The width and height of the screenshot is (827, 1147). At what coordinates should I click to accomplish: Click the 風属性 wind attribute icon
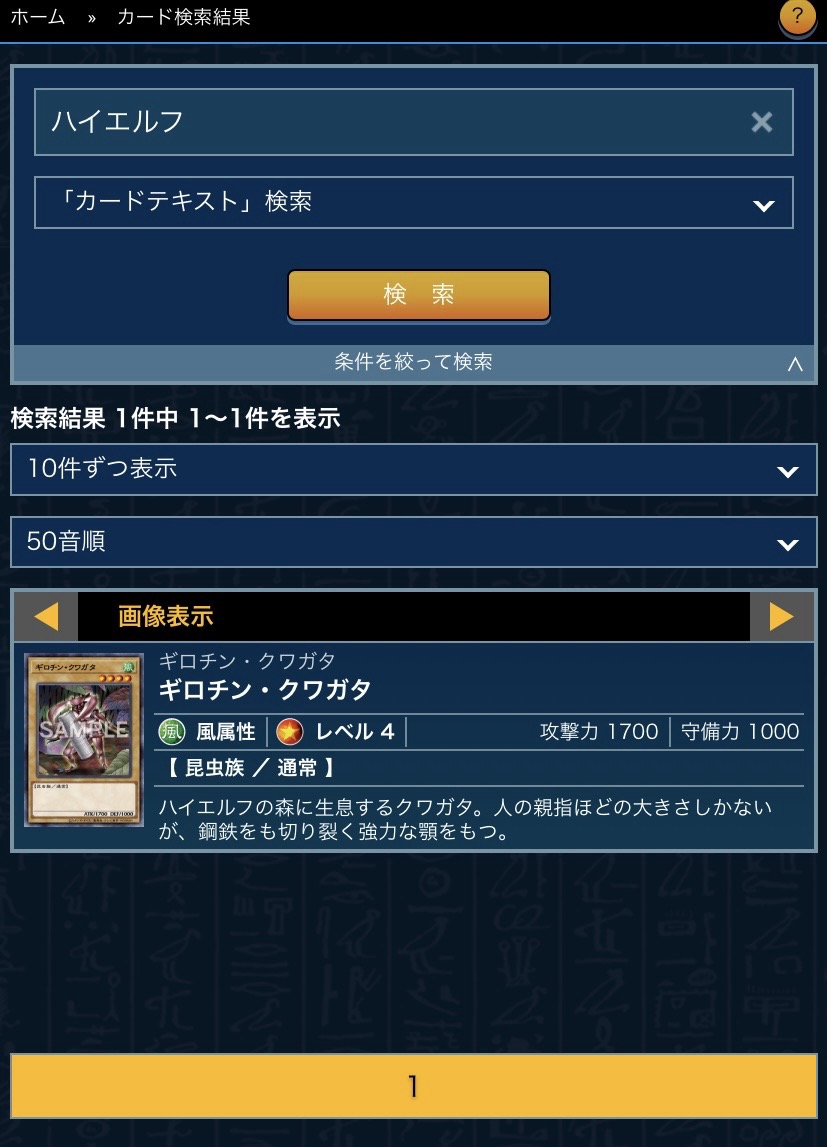coord(172,731)
